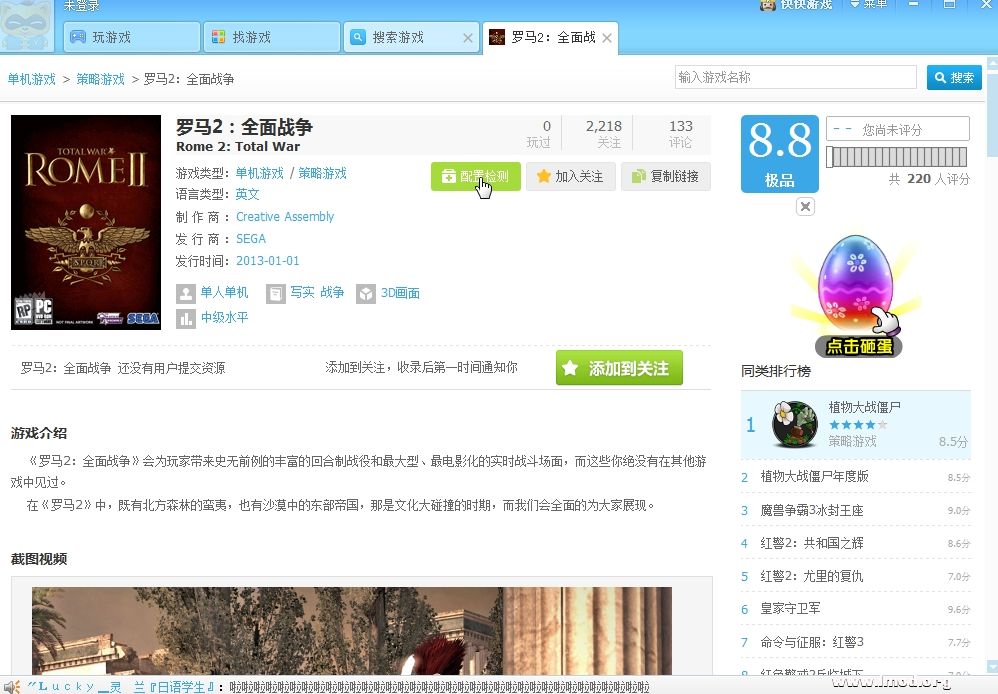This screenshot has width=998, height=694.
Task: Dismiss the egg ad with its X
Action: click(806, 206)
